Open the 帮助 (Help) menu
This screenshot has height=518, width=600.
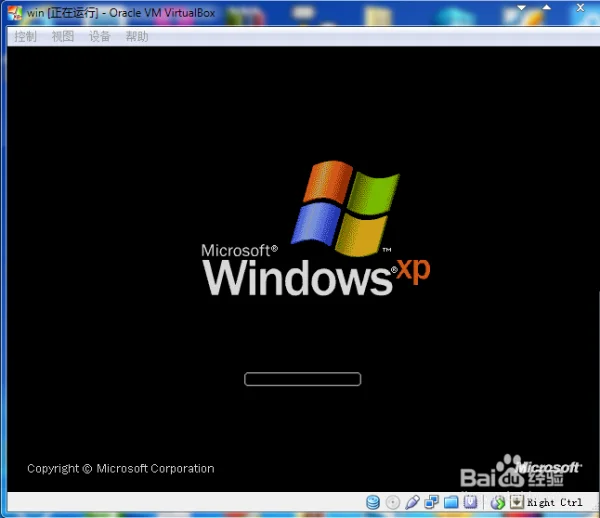[137, 37]
